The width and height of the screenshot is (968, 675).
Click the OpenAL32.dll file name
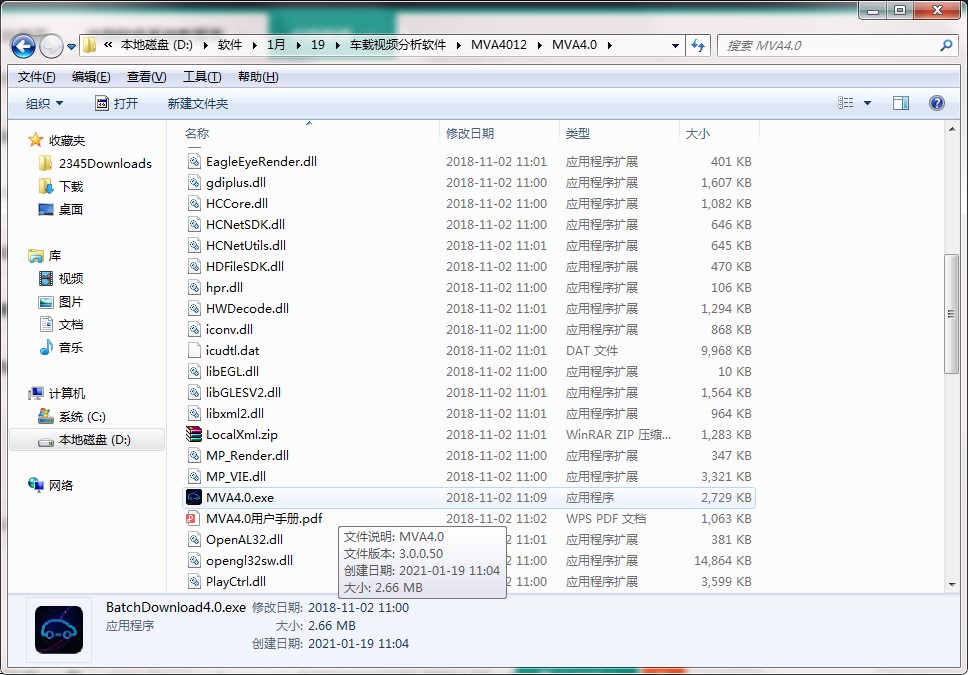244,539
